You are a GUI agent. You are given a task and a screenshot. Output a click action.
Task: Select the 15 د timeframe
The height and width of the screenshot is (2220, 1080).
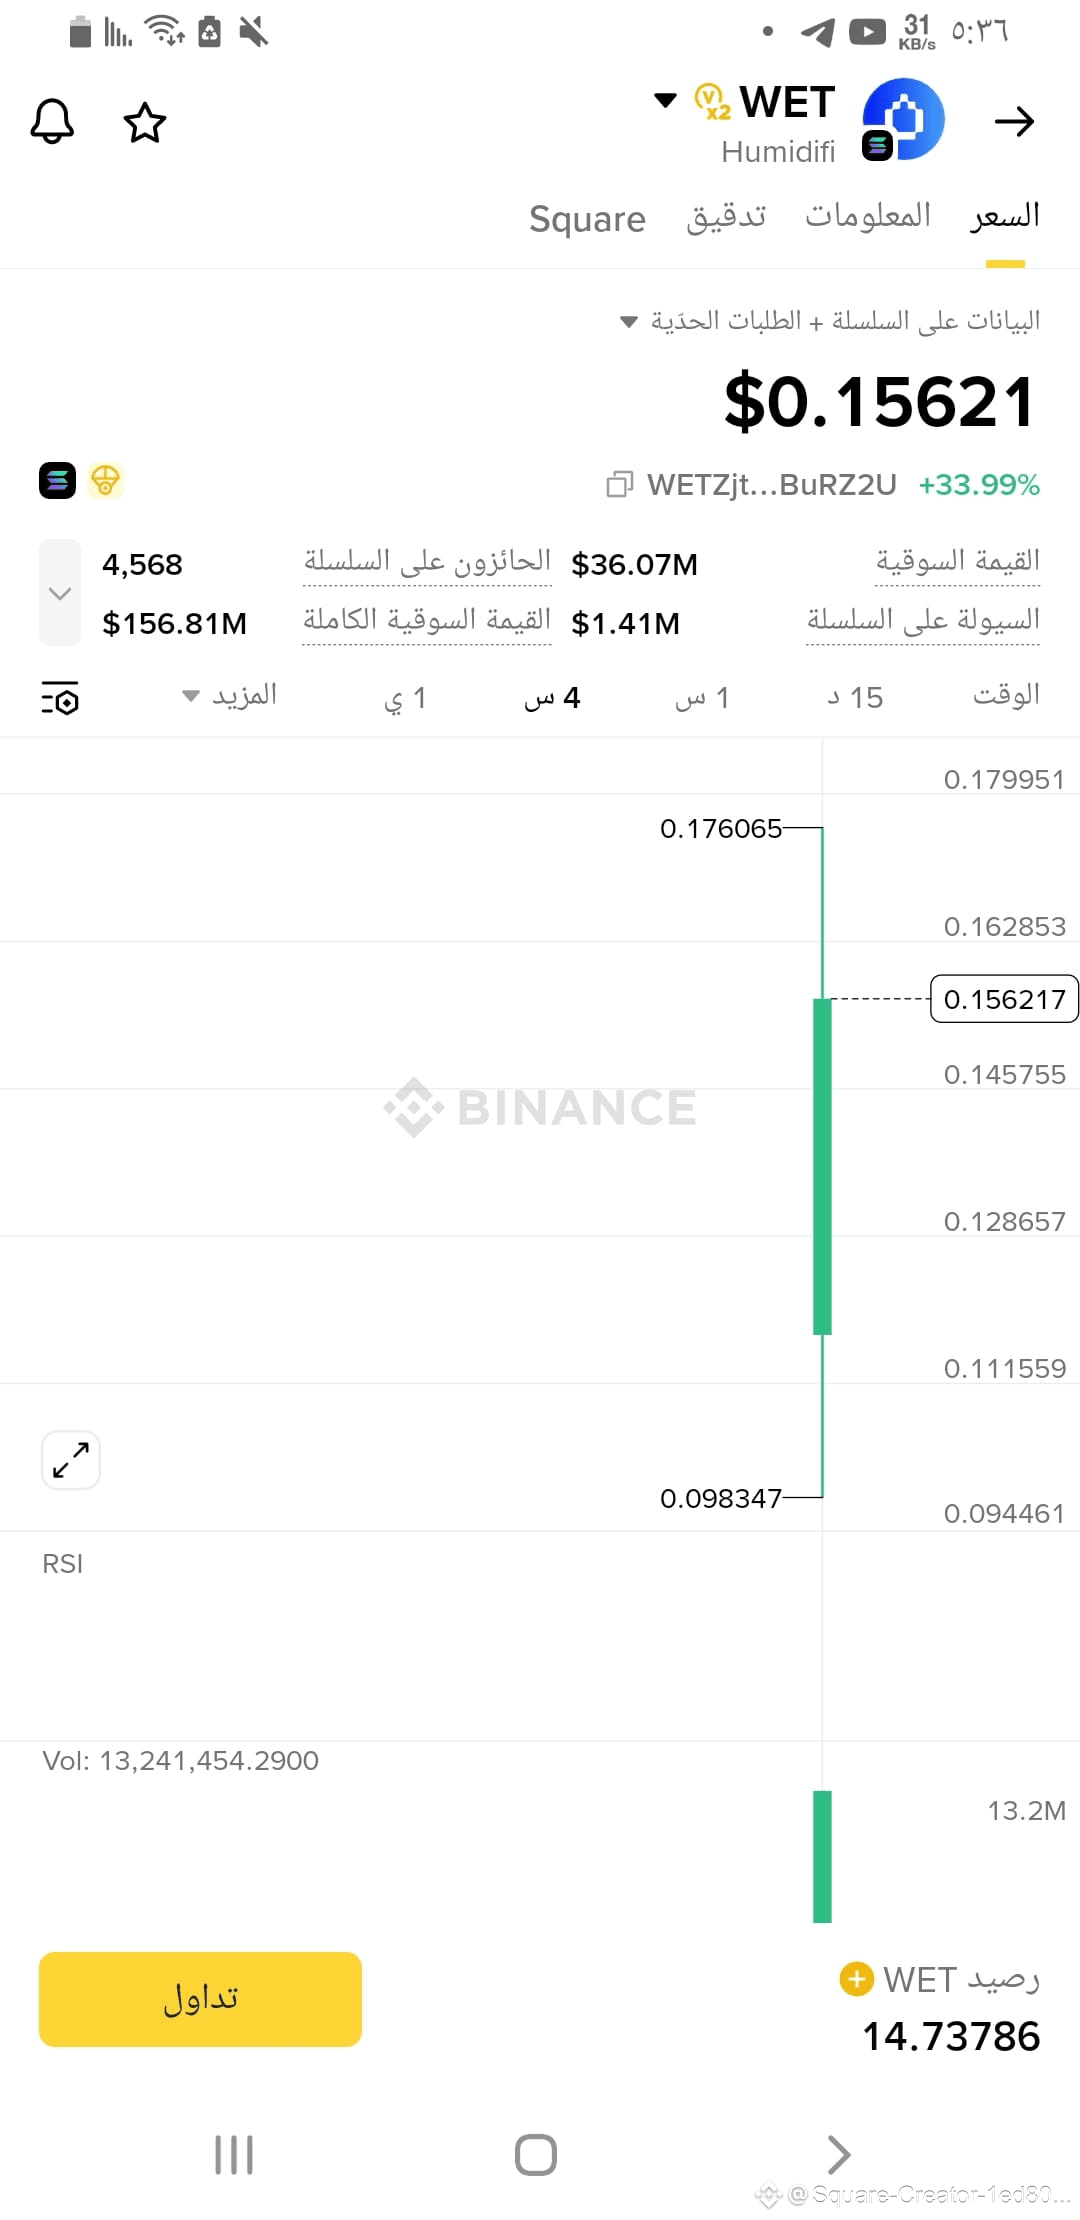pyautogui.click(x=855, y=697)
